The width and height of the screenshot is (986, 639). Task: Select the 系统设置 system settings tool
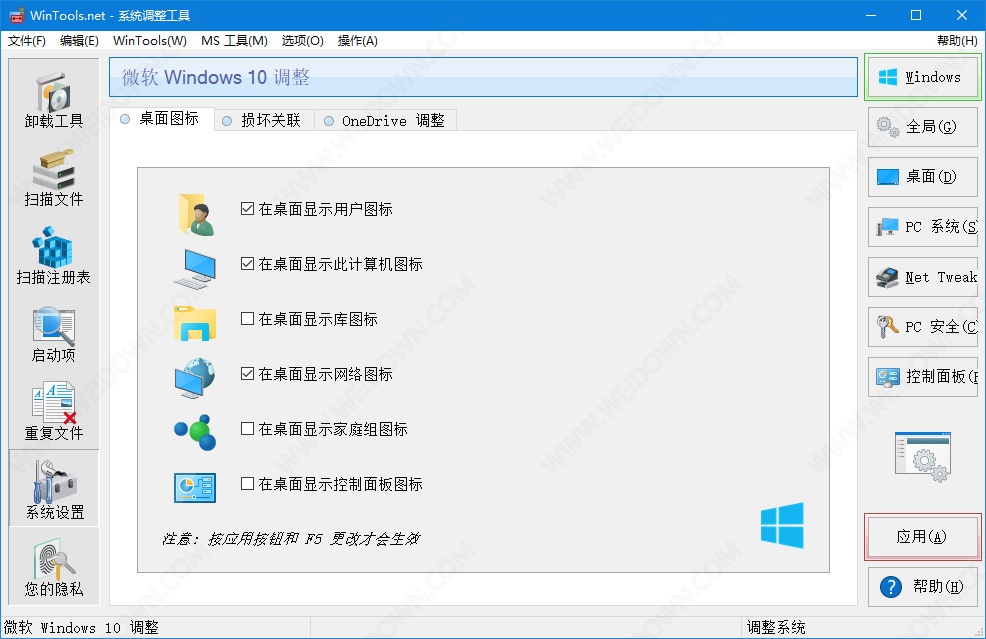[54, 488]
